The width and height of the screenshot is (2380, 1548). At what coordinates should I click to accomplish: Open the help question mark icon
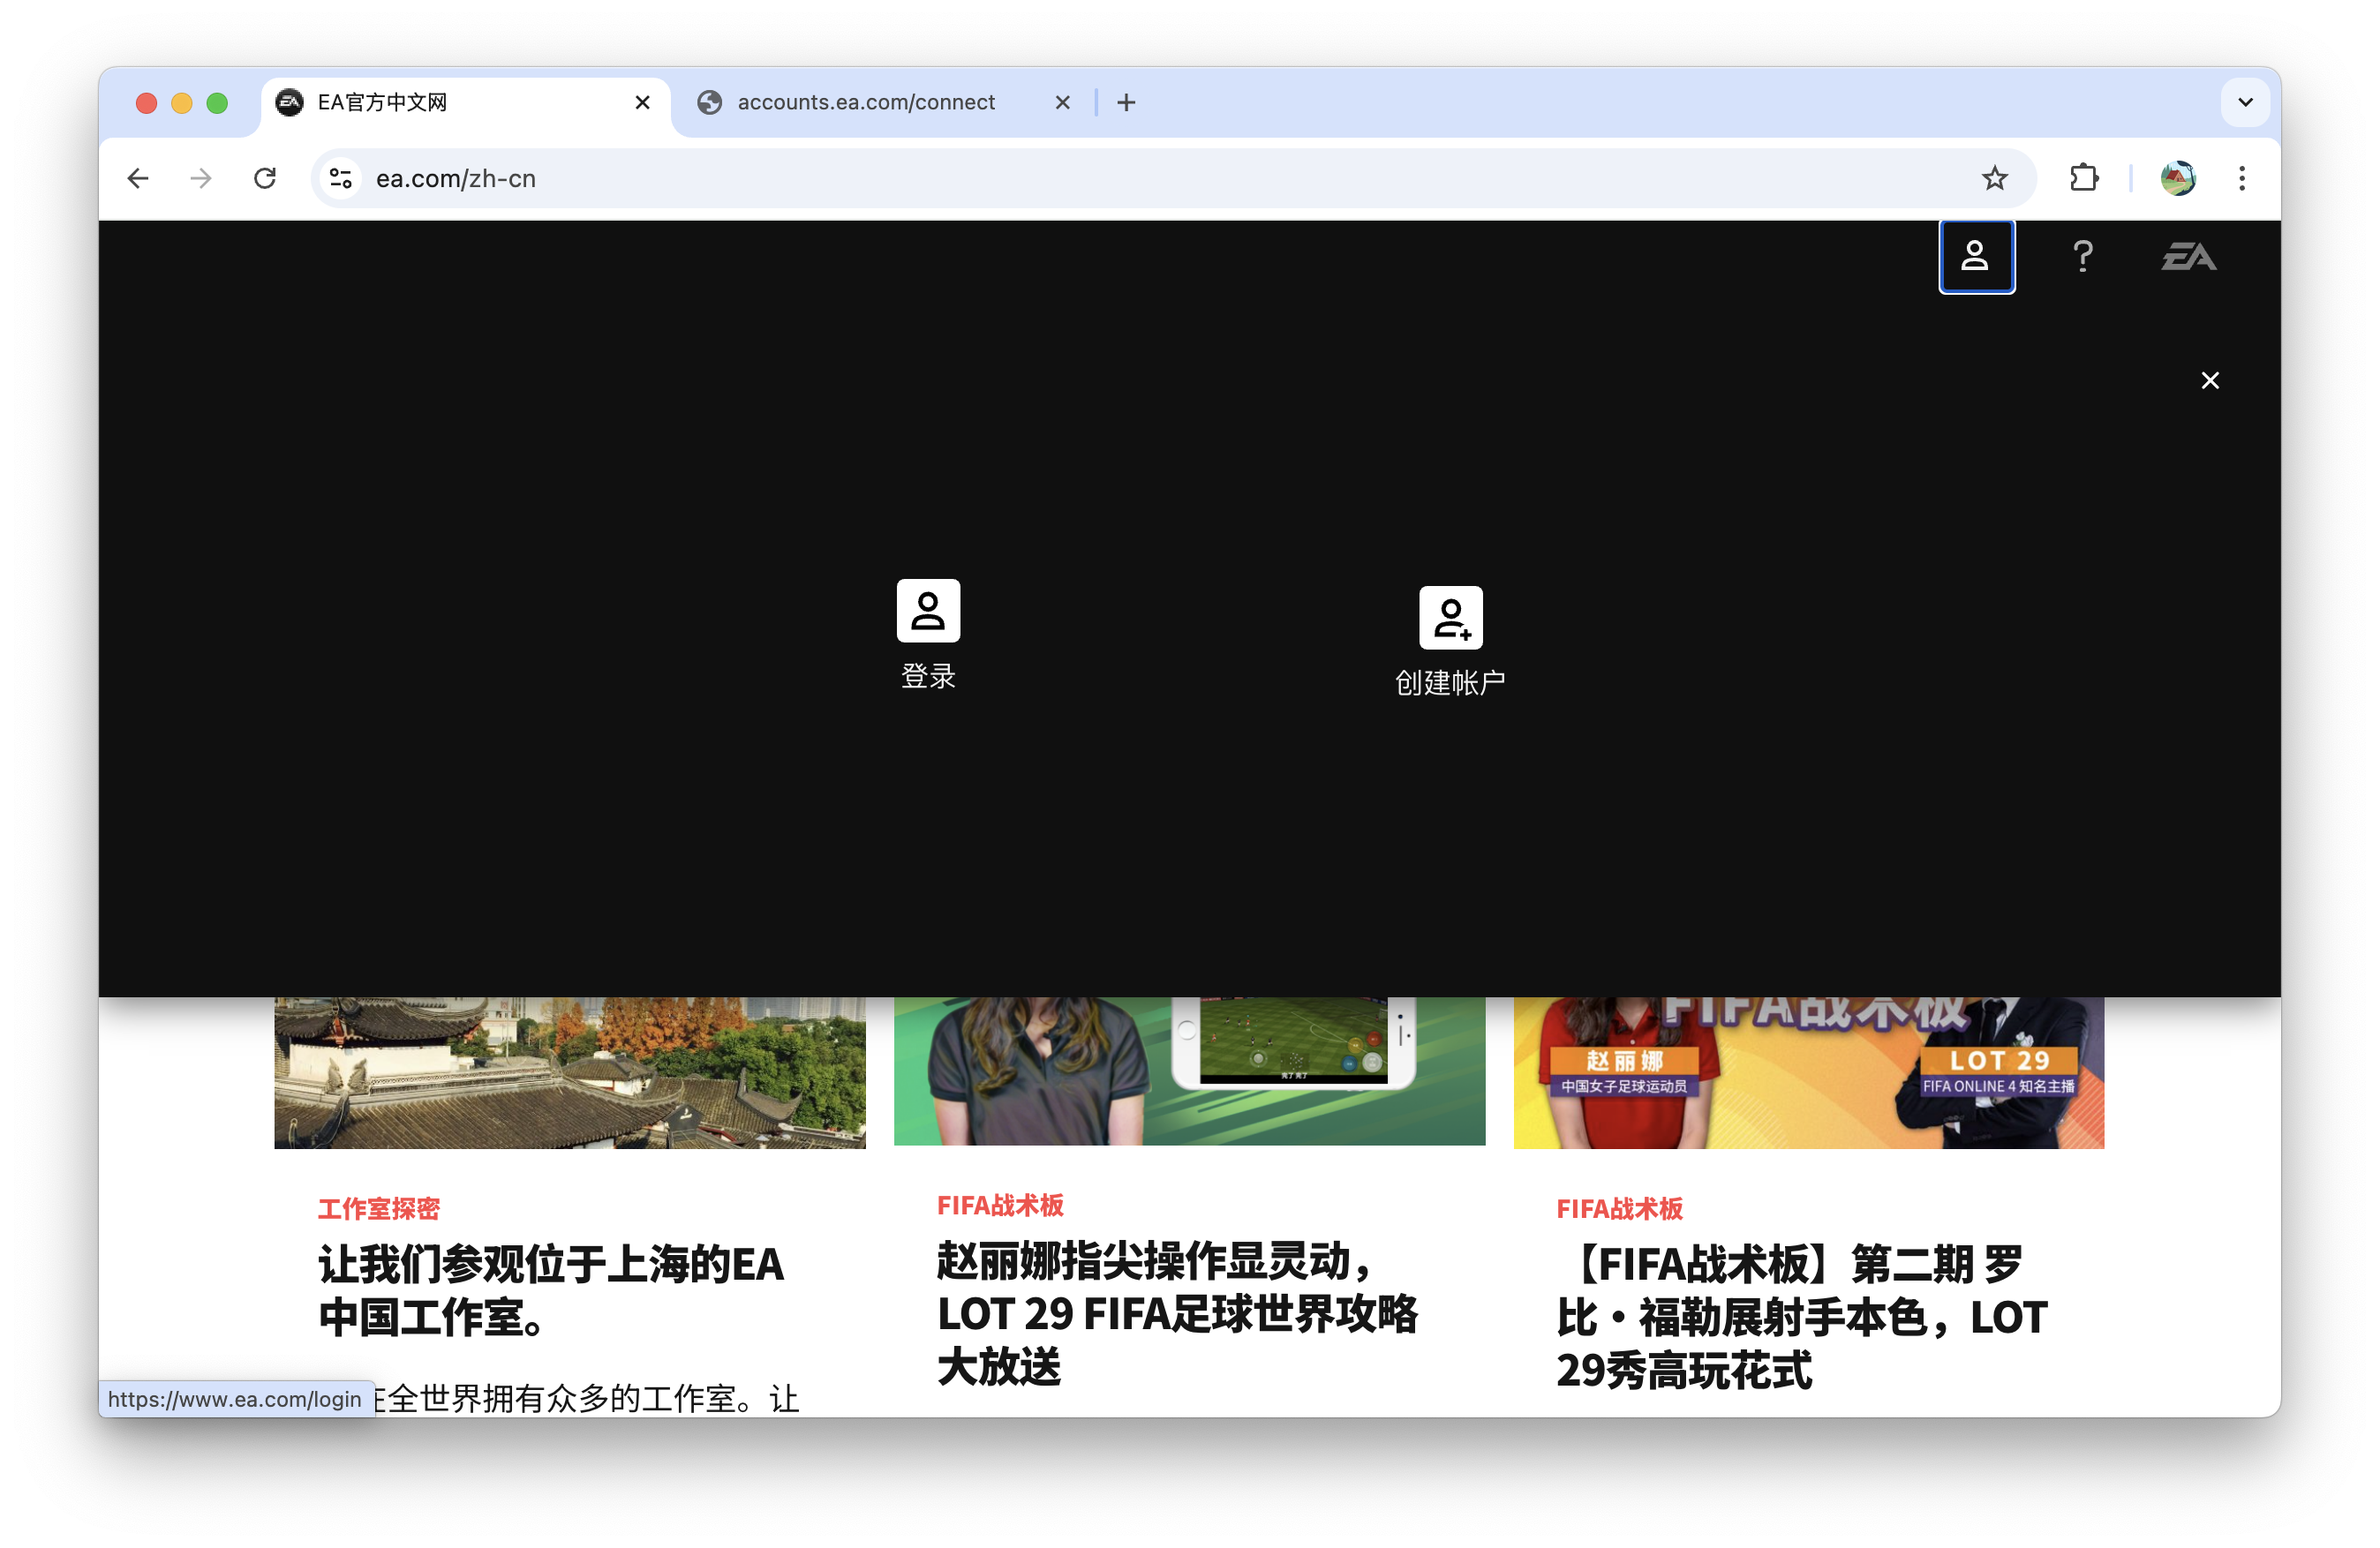coord(2082,257)
